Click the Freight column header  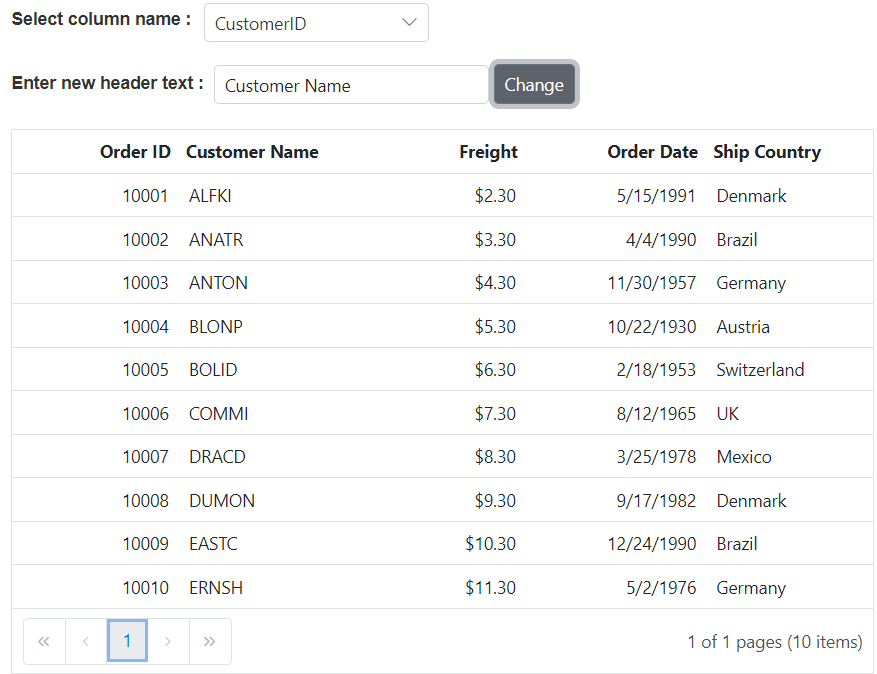(488, 152)
